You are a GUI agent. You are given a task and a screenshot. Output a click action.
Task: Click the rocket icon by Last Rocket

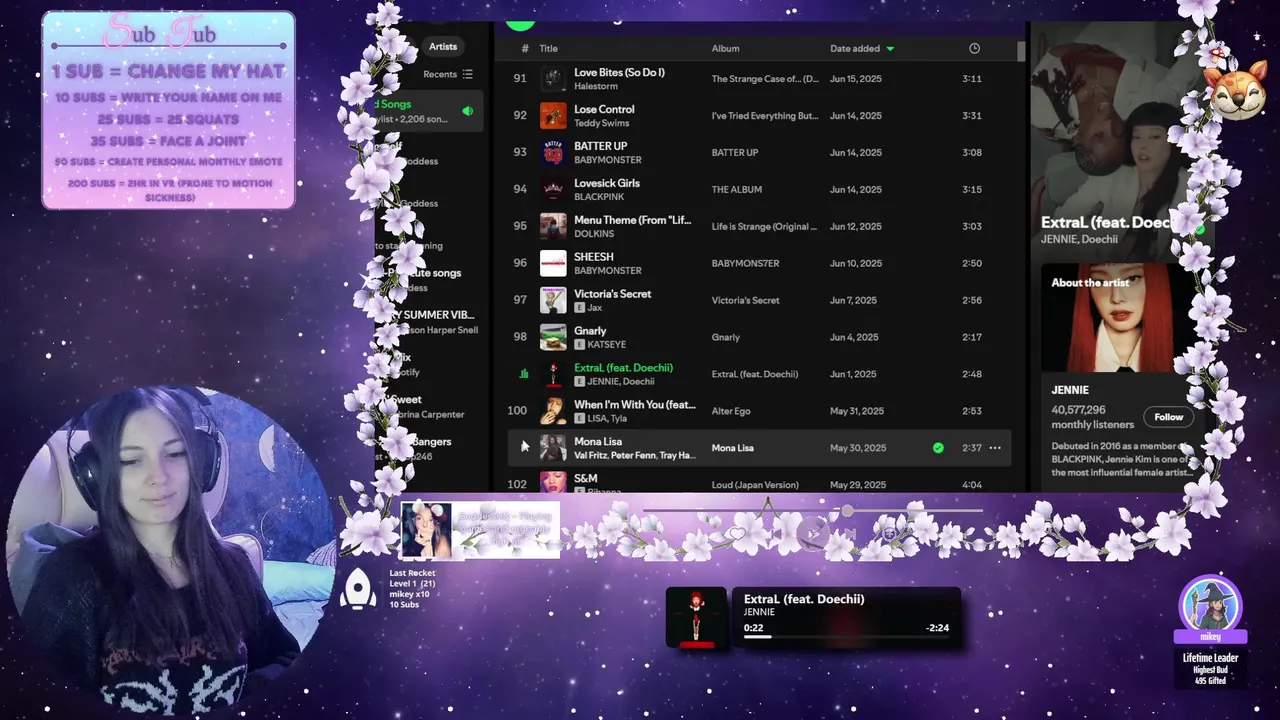[358, 589]
